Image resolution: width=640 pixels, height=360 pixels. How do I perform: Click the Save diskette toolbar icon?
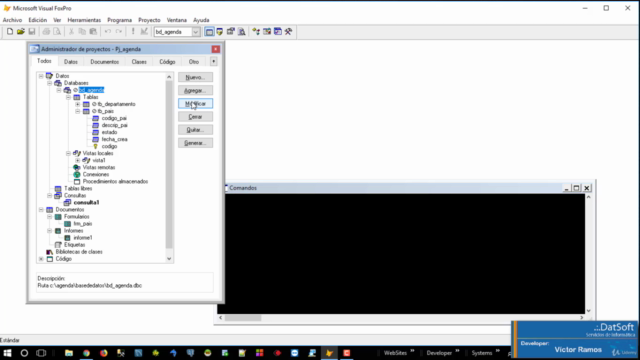(x=32, y=31)
